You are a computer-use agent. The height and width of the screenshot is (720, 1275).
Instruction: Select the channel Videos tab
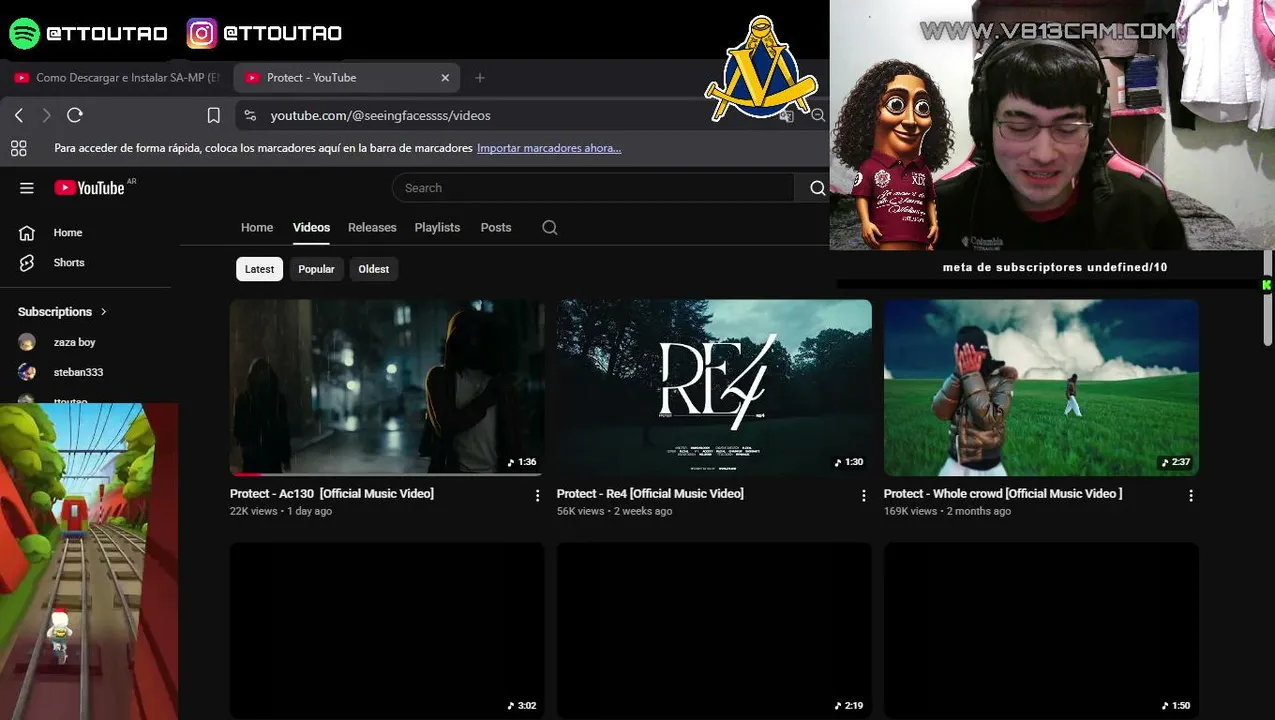(311, 228)
